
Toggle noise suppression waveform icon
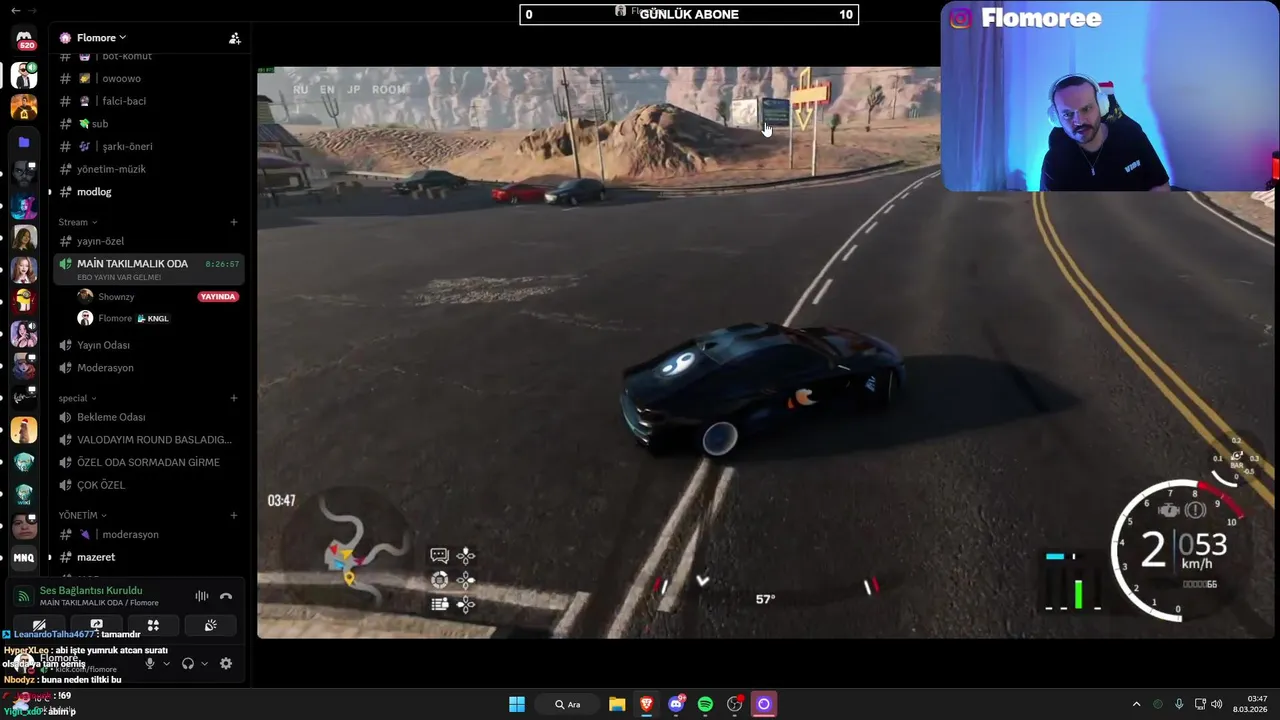coord(202,596)
